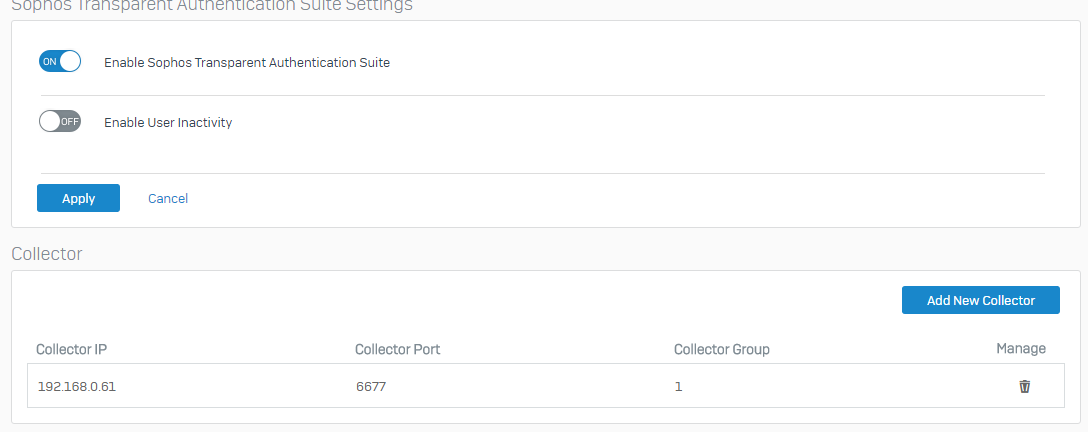The image size is (1088, 432).
Task: Click the Enable User Inactivity label
Action: coord(168,123)
